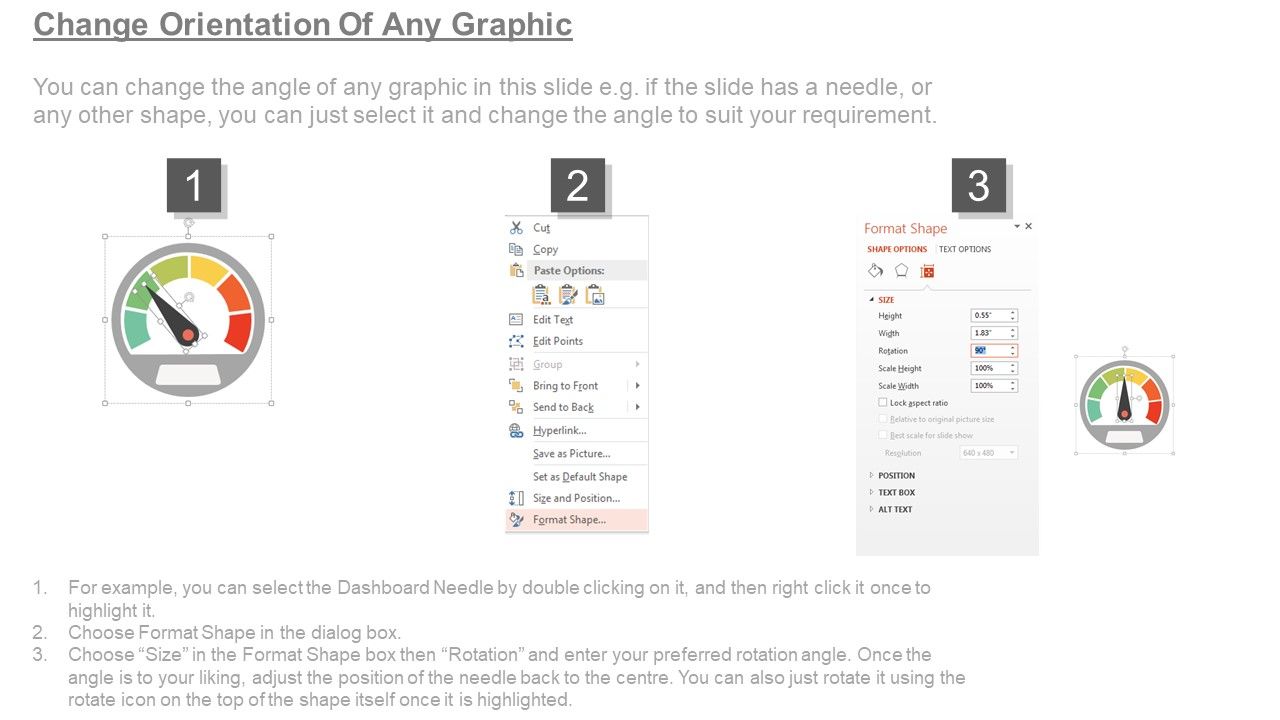
Task: Click the Edit Points icon
Action: [x=516, y=341]
